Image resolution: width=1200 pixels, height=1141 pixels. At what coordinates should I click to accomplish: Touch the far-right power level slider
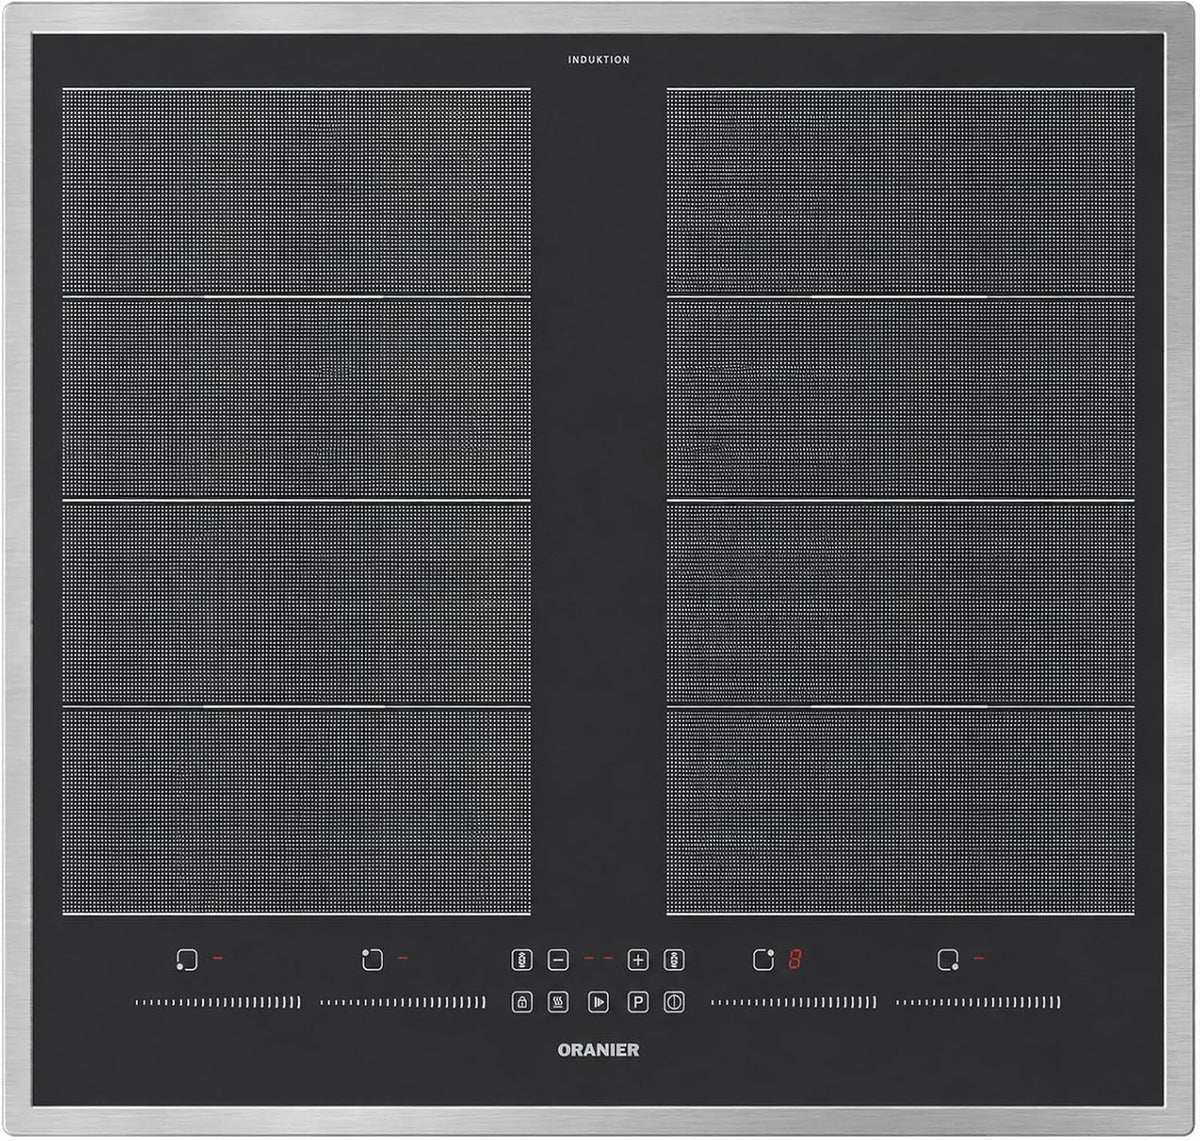pyautogui.click(x=979, y=1002)
